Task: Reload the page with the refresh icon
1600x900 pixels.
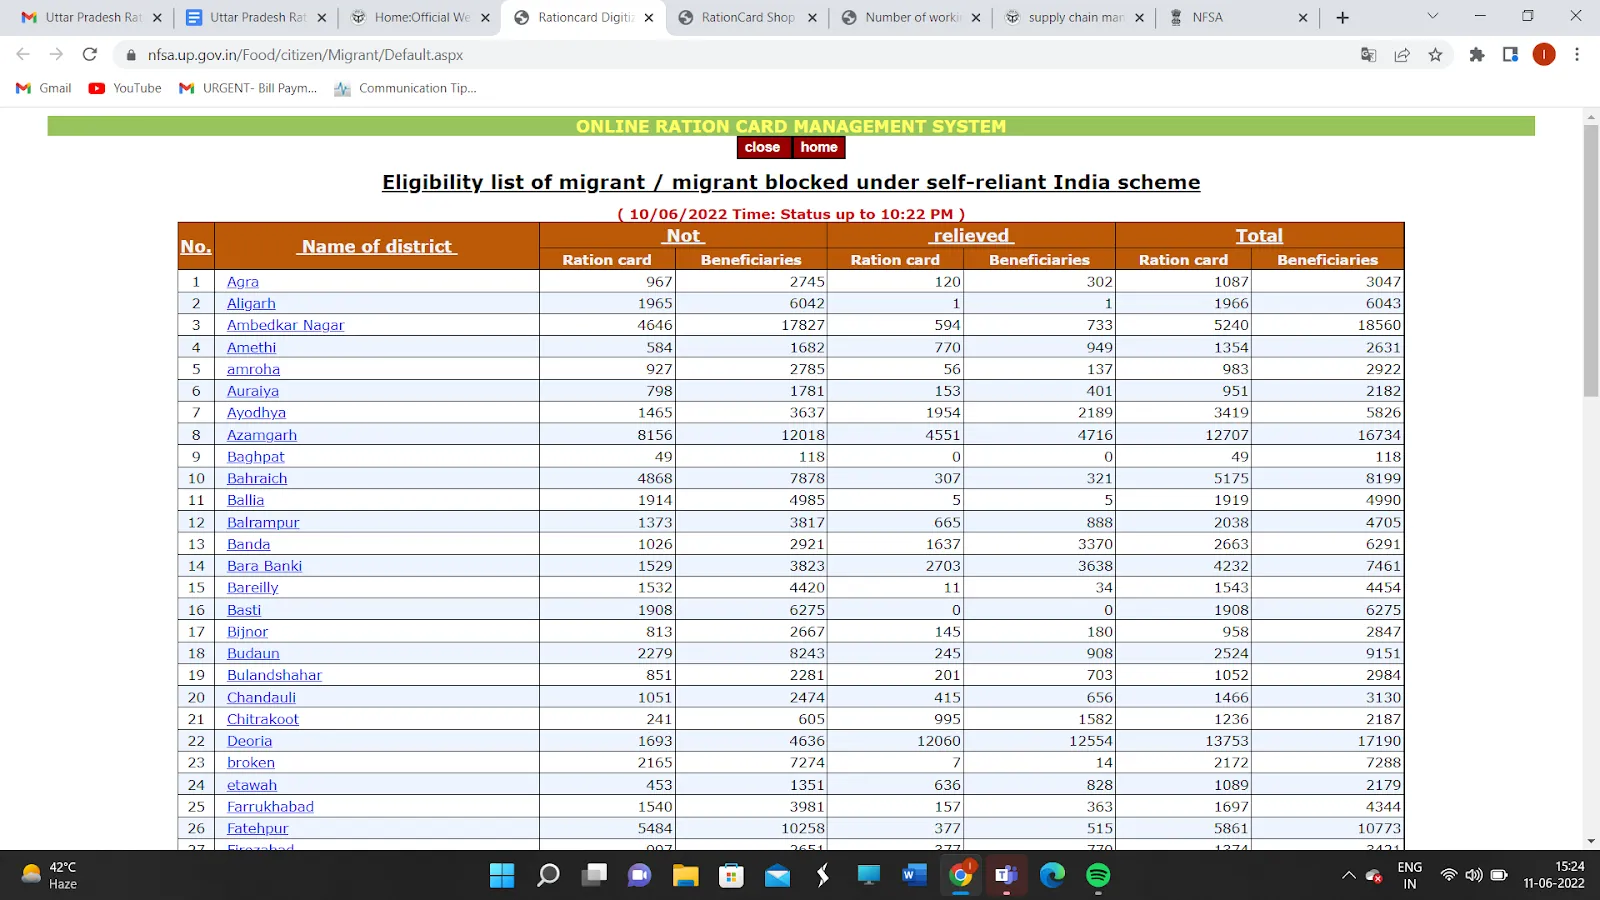Action: tap(90, 54)
